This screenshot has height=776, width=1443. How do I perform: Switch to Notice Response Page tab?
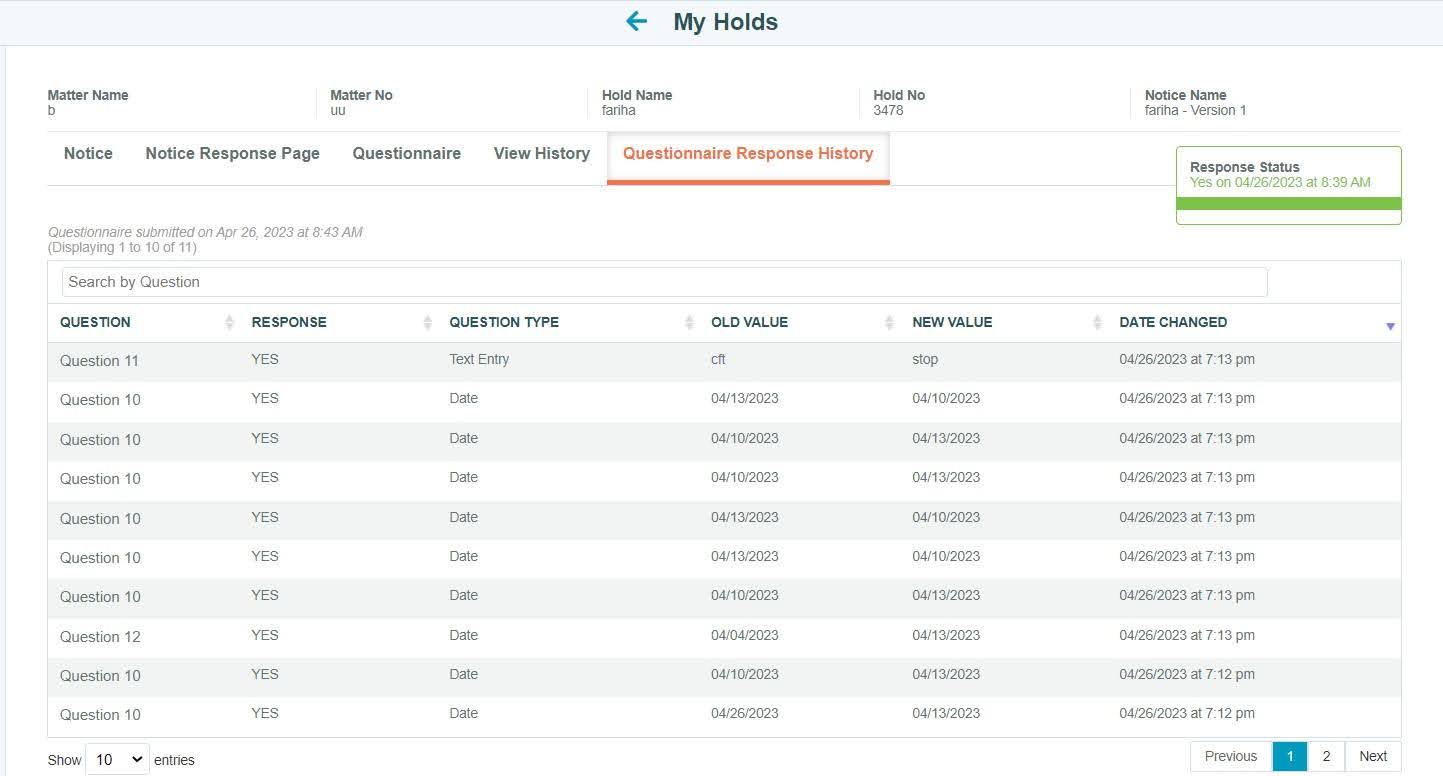click(x=232, y=154)
